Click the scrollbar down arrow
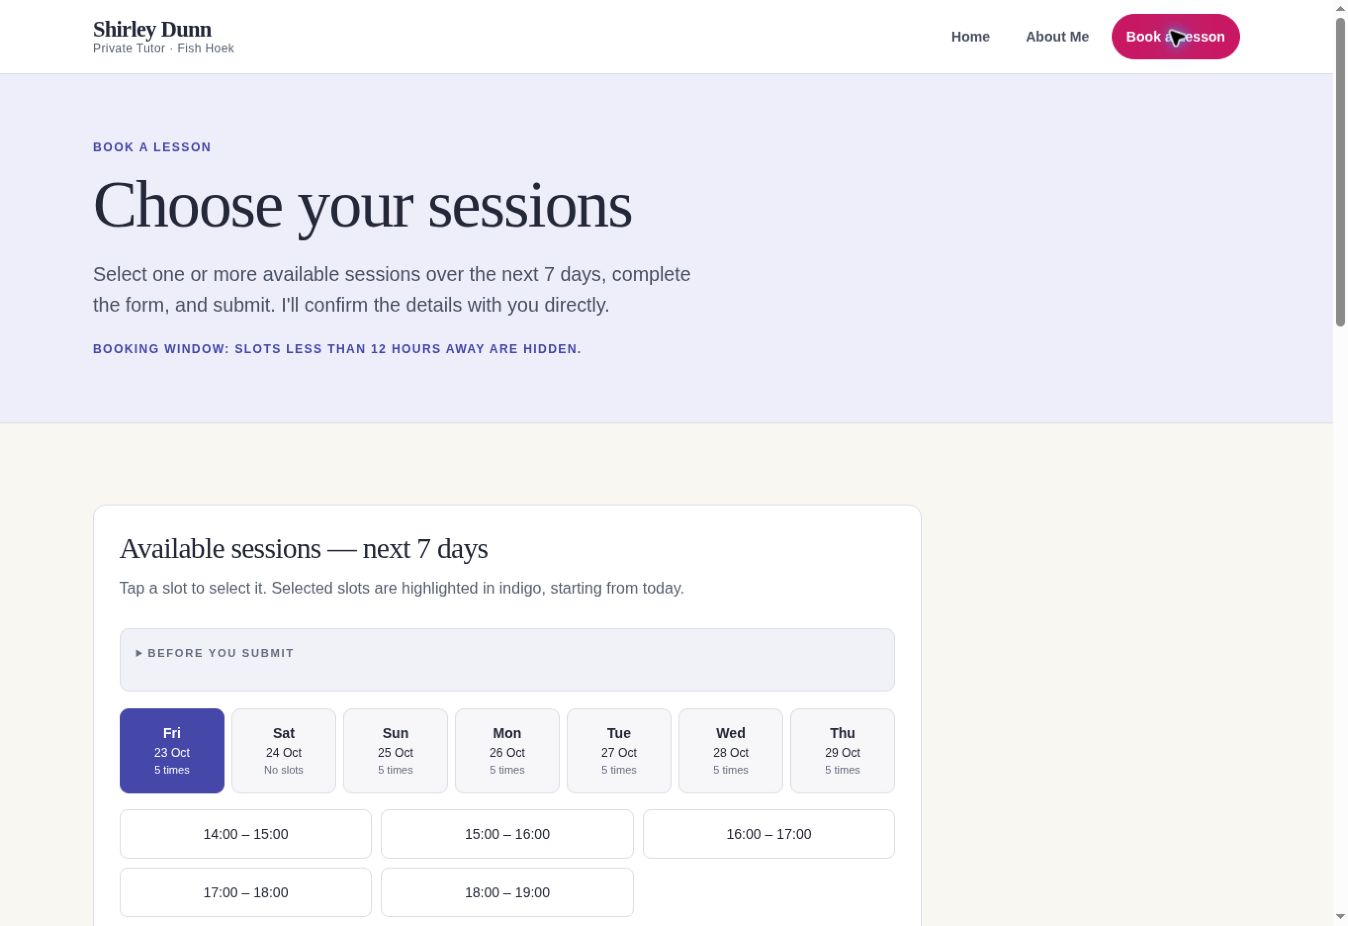The height and width of the screenshot is (926, 1348). pos(1340,917)
